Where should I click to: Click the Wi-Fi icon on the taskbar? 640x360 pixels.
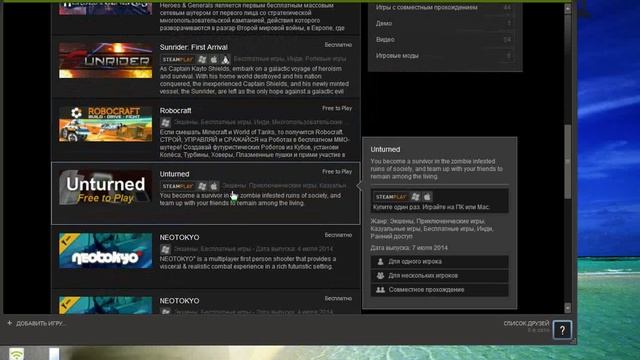click(x=16, y=355)
